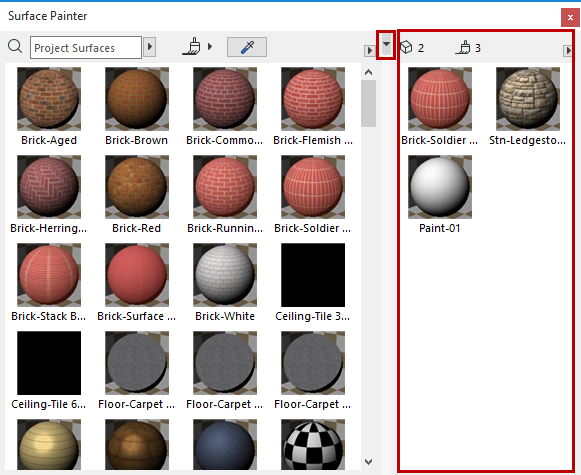The height and width of the screenshot is (475, 581).
Task: Click the Stn-Ledgesto... label text
Action: click(x=528, y=140)
